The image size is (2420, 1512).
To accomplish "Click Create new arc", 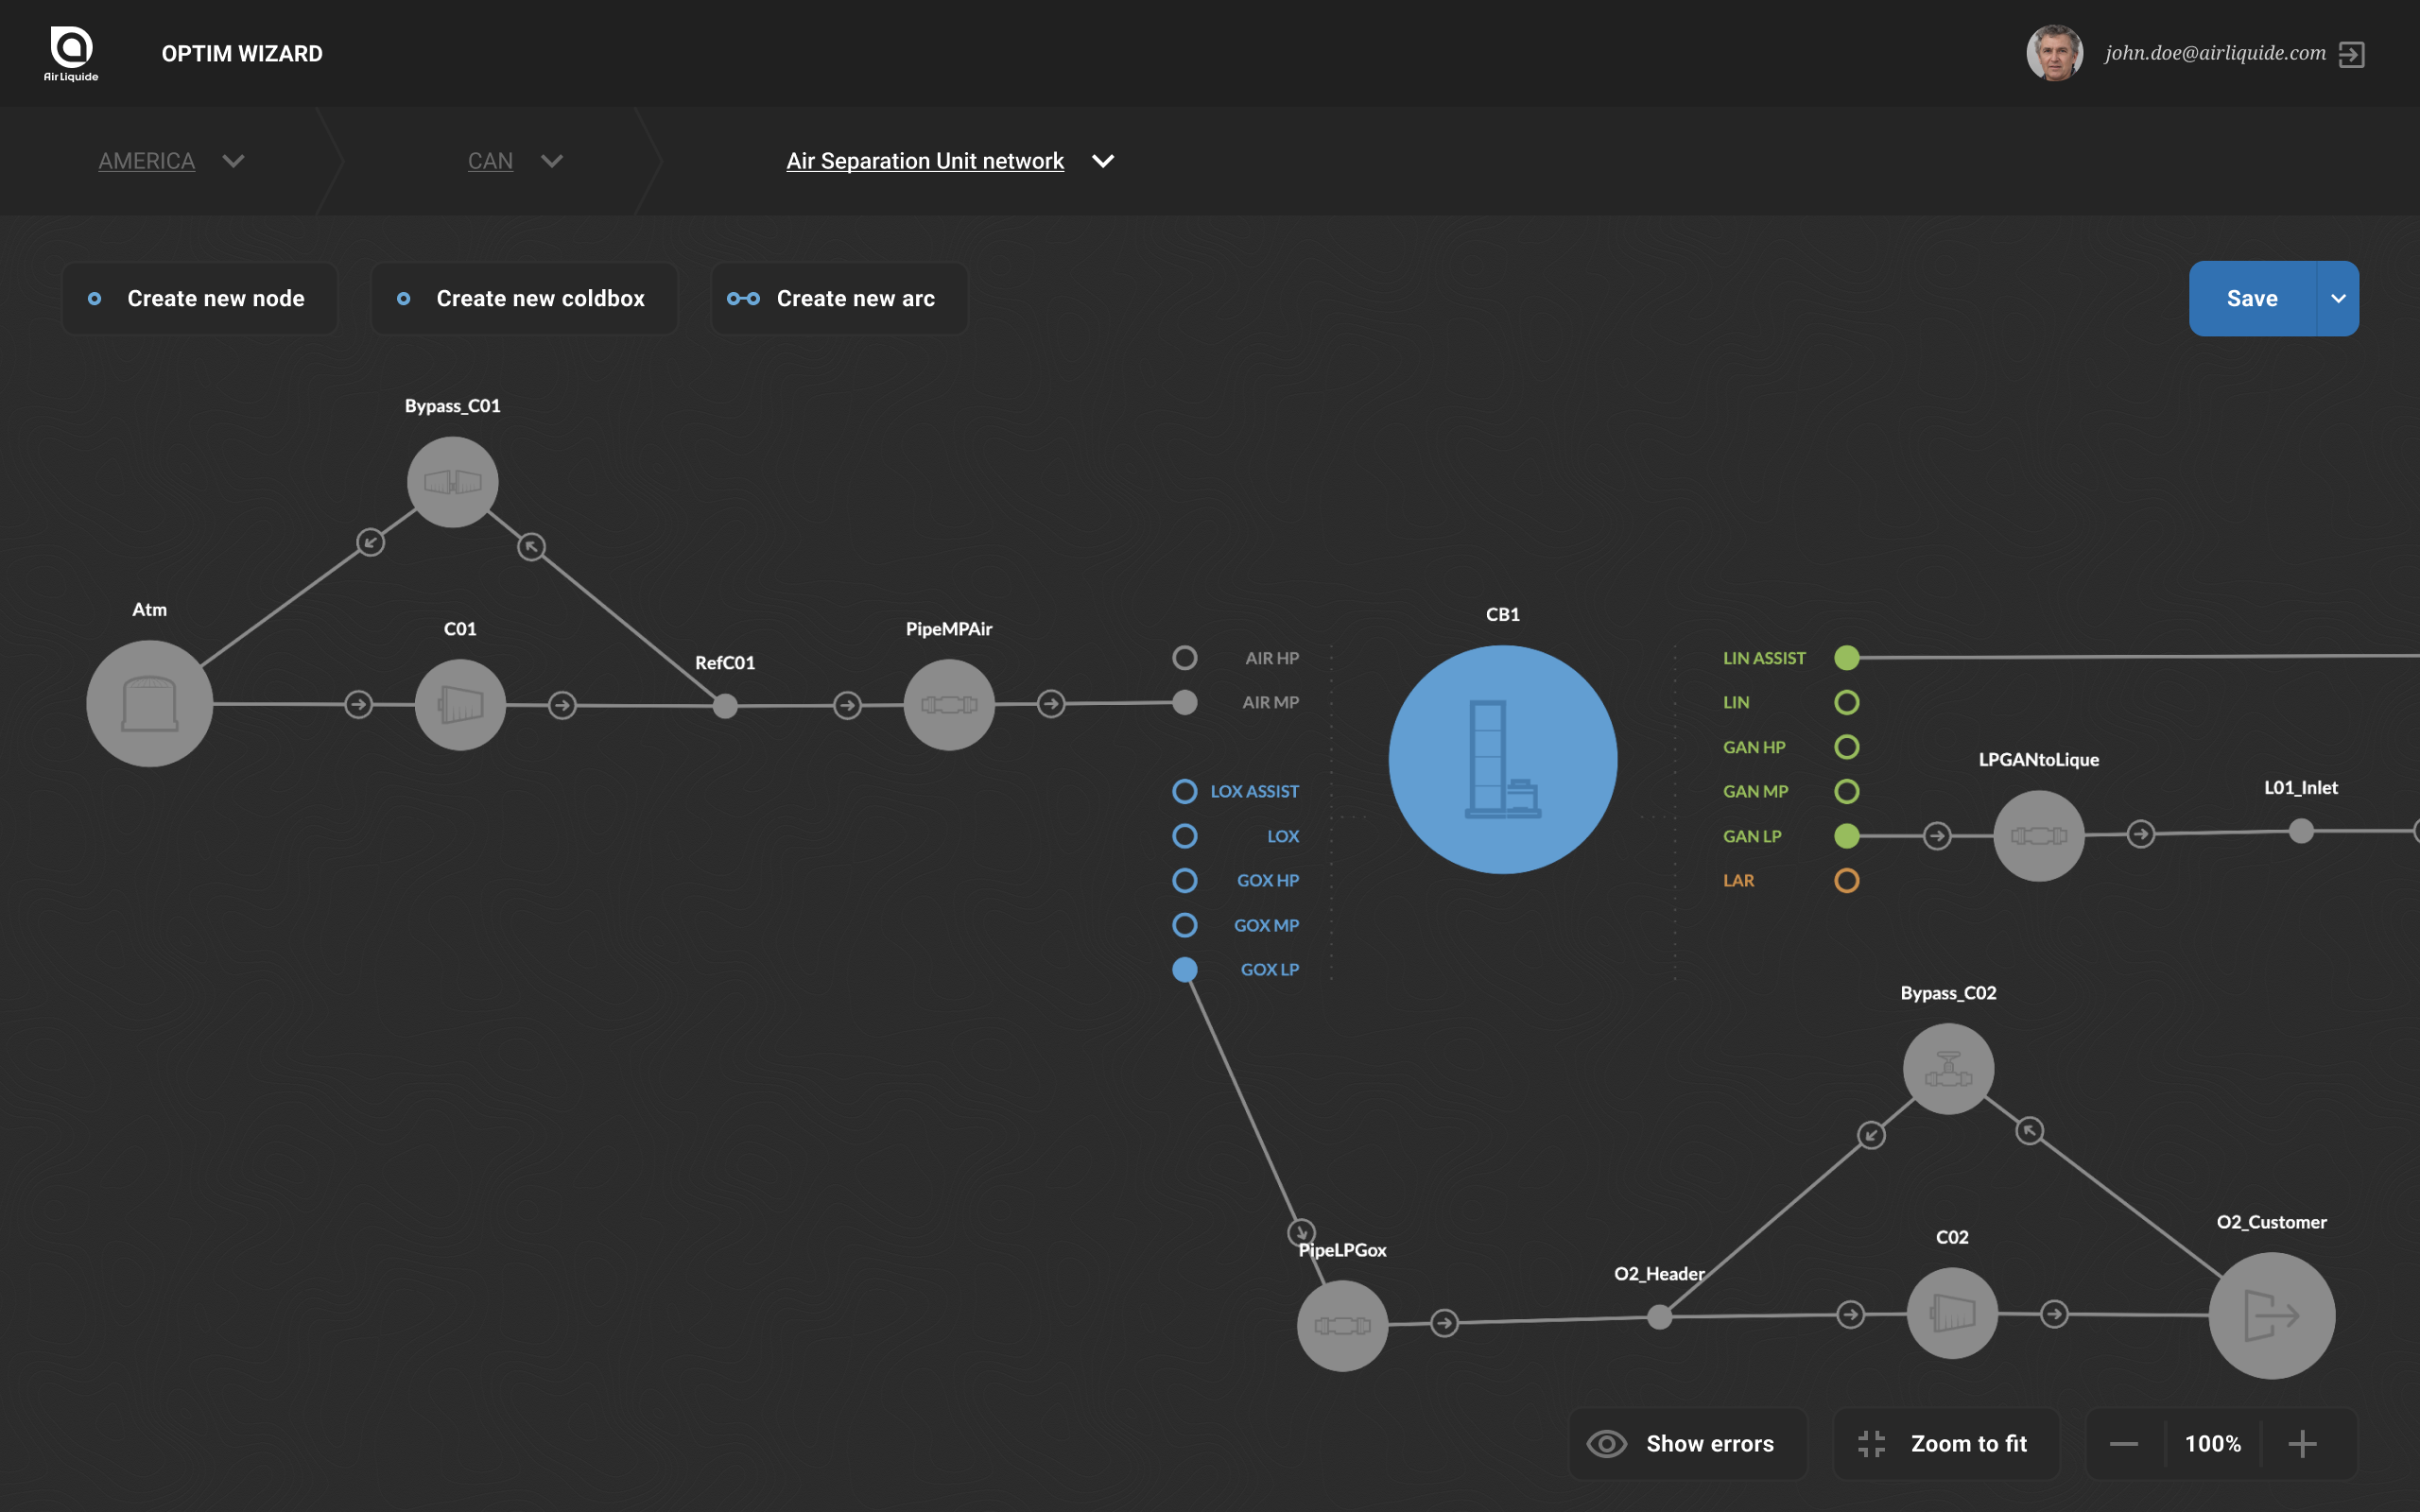I will pos(839,298).
